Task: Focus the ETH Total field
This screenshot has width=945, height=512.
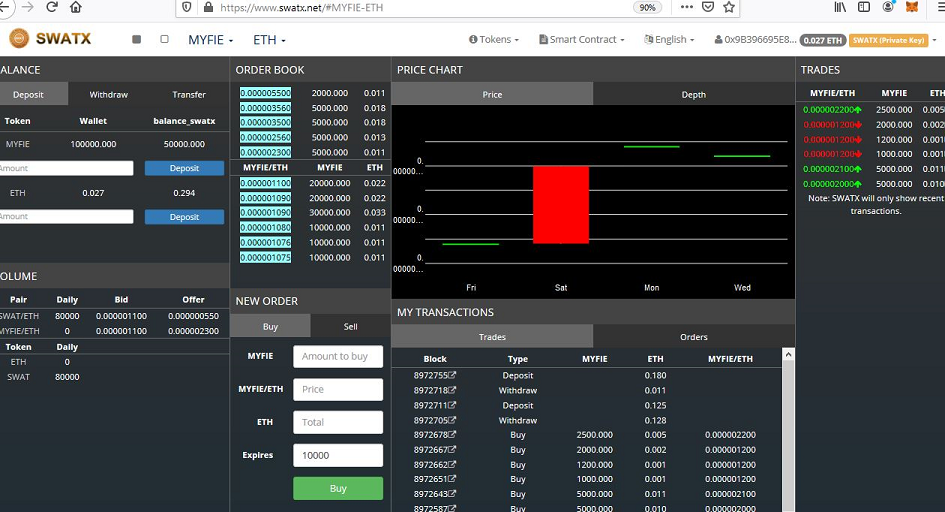Action: [338, 422]
